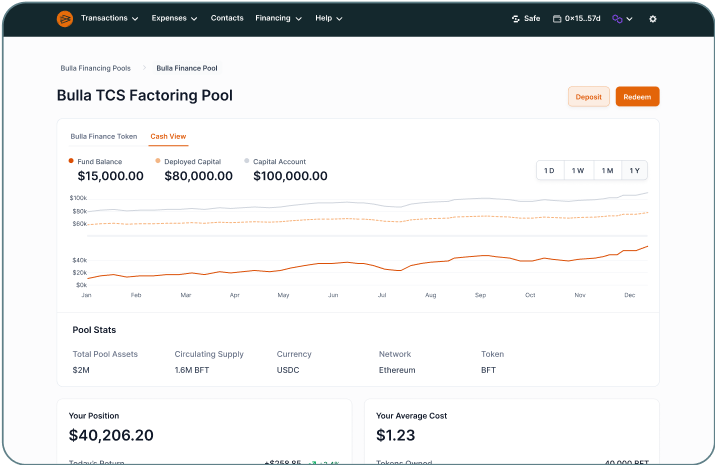The image size is (715, 465).
Task: Open settings gear icon
Action: tap(653, 19)
